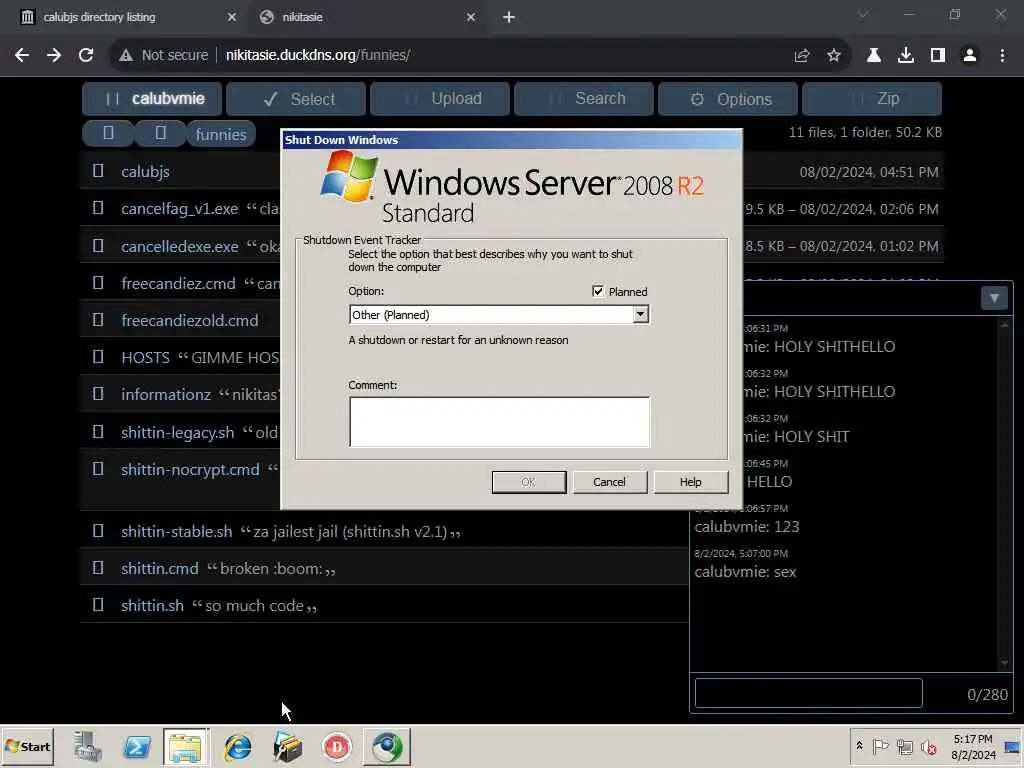Click the Not secure warning icon

click(126, 56)
